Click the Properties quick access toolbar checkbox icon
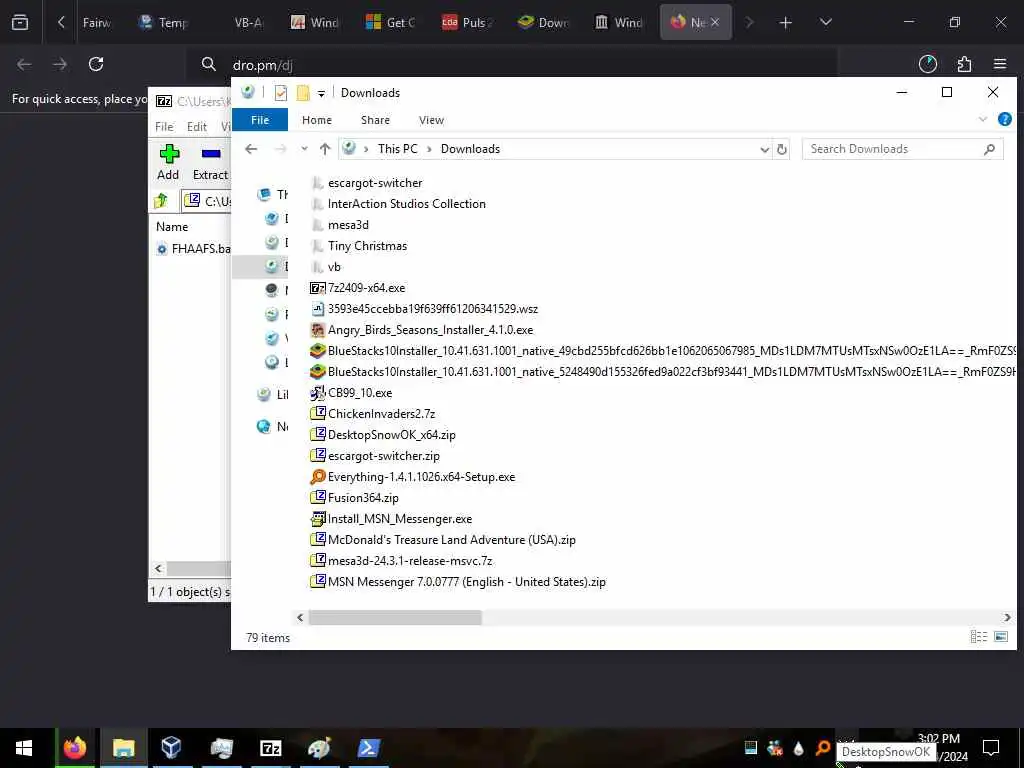This screenshot has width=1024, height=768. click(x=281, y=93)
